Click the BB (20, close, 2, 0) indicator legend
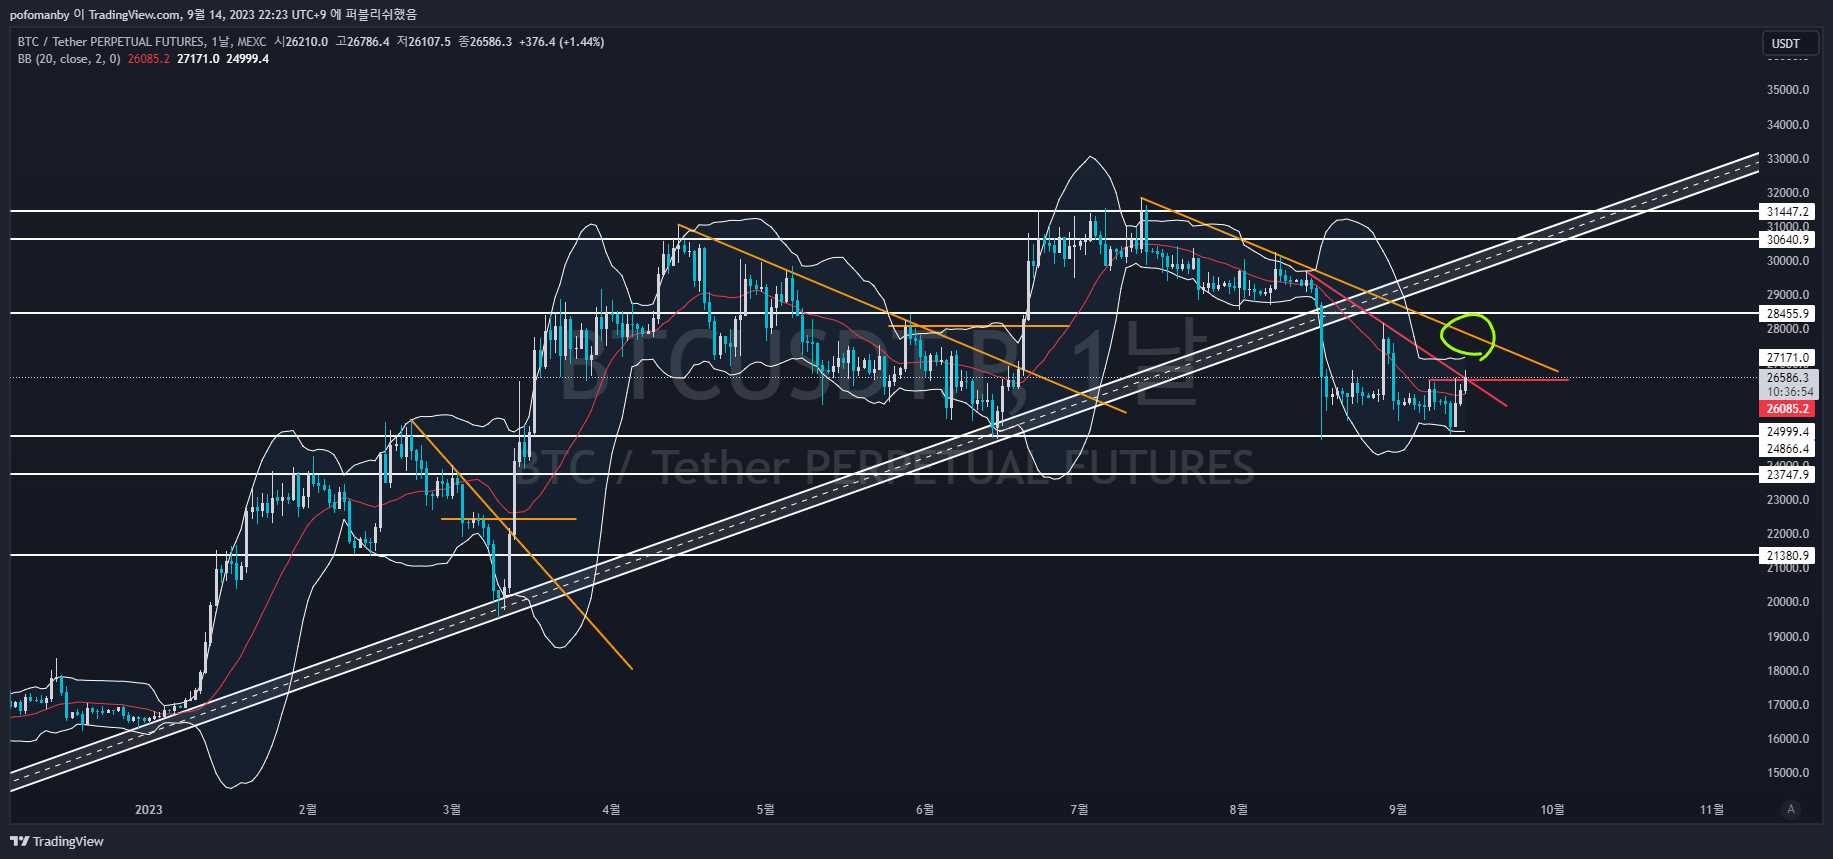This screenshot has width=1833, height=859. (x=69, y=59)
